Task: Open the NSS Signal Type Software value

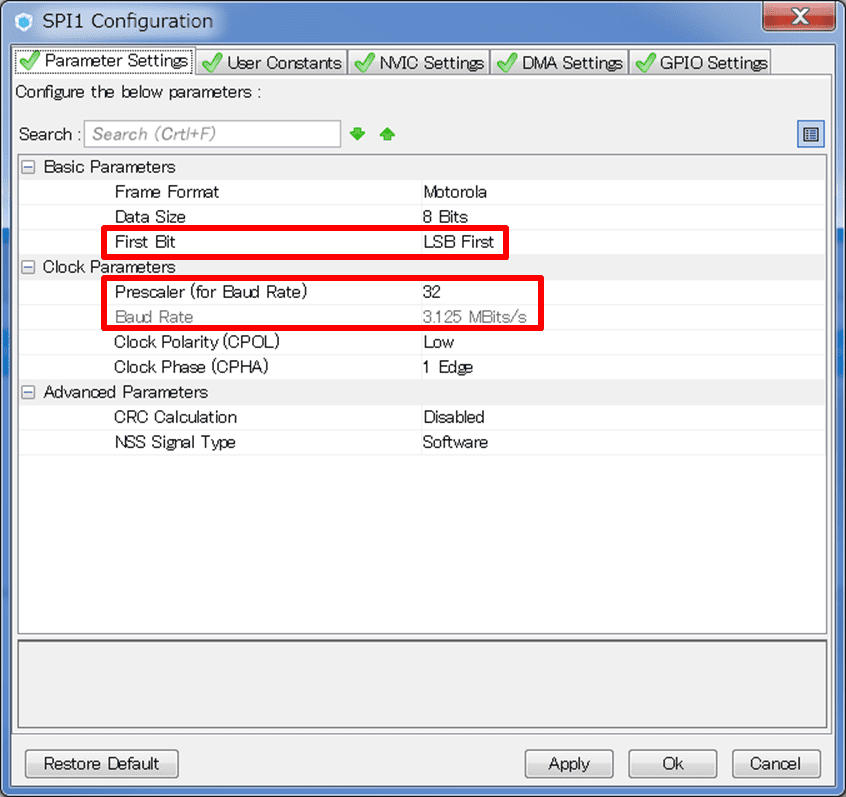Action: point(455,442)
